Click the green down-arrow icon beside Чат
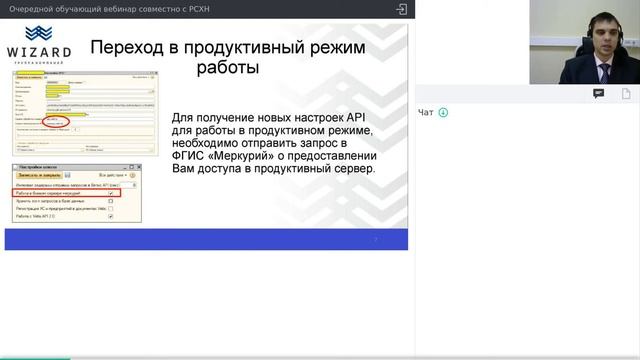640x360 pixels. click(x=443, y=112)
